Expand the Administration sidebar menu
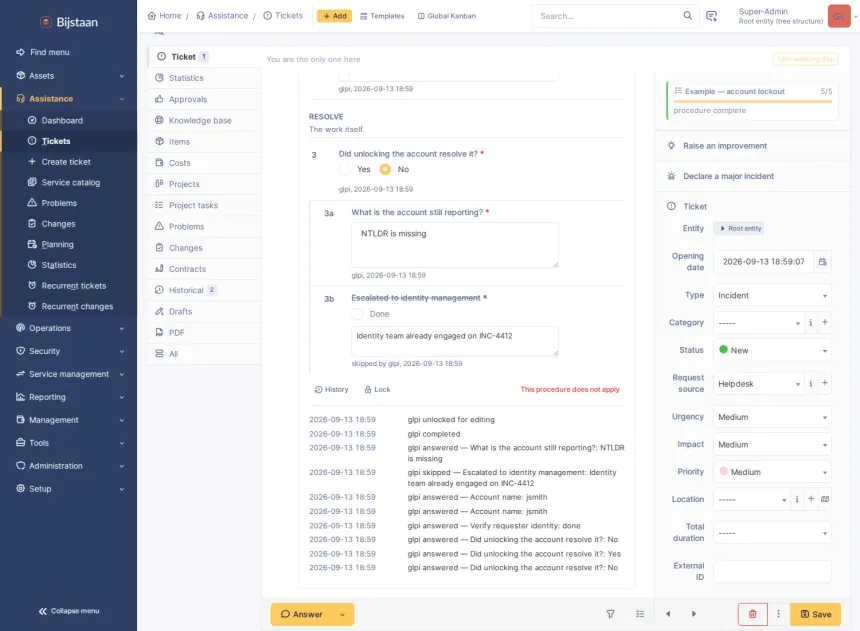 tap(69, 466)
